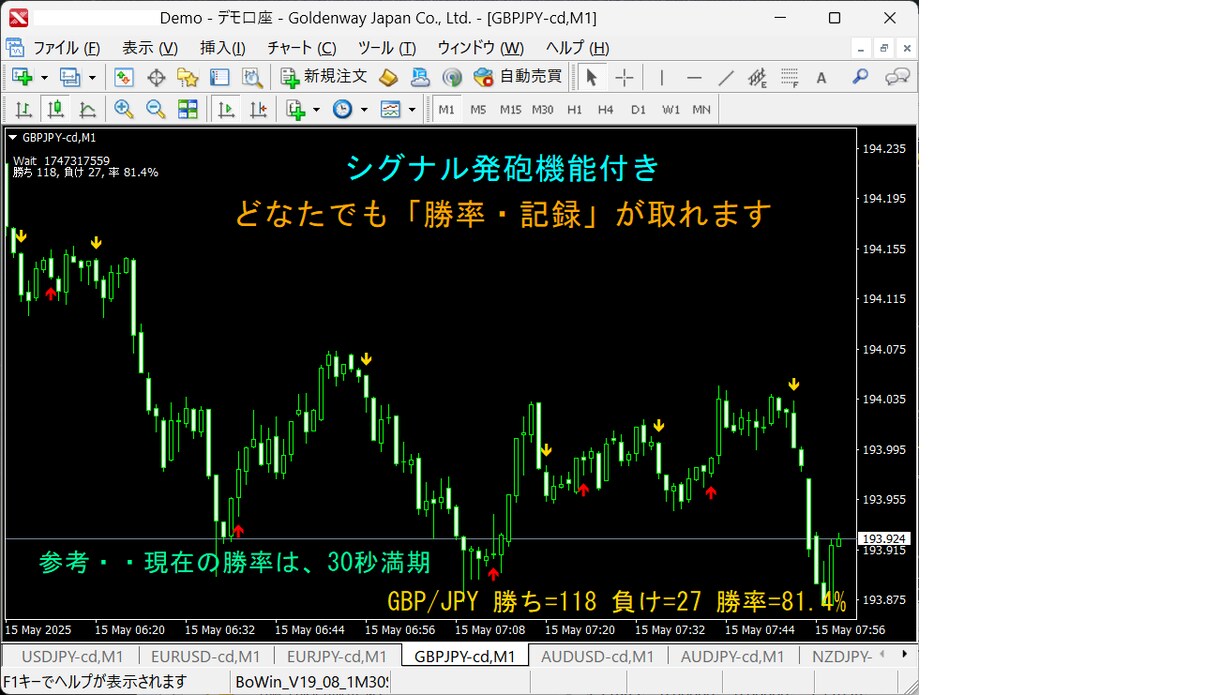Open the Profiles icon
This screenshot has width=1220, height=695.
pos(70,77)
